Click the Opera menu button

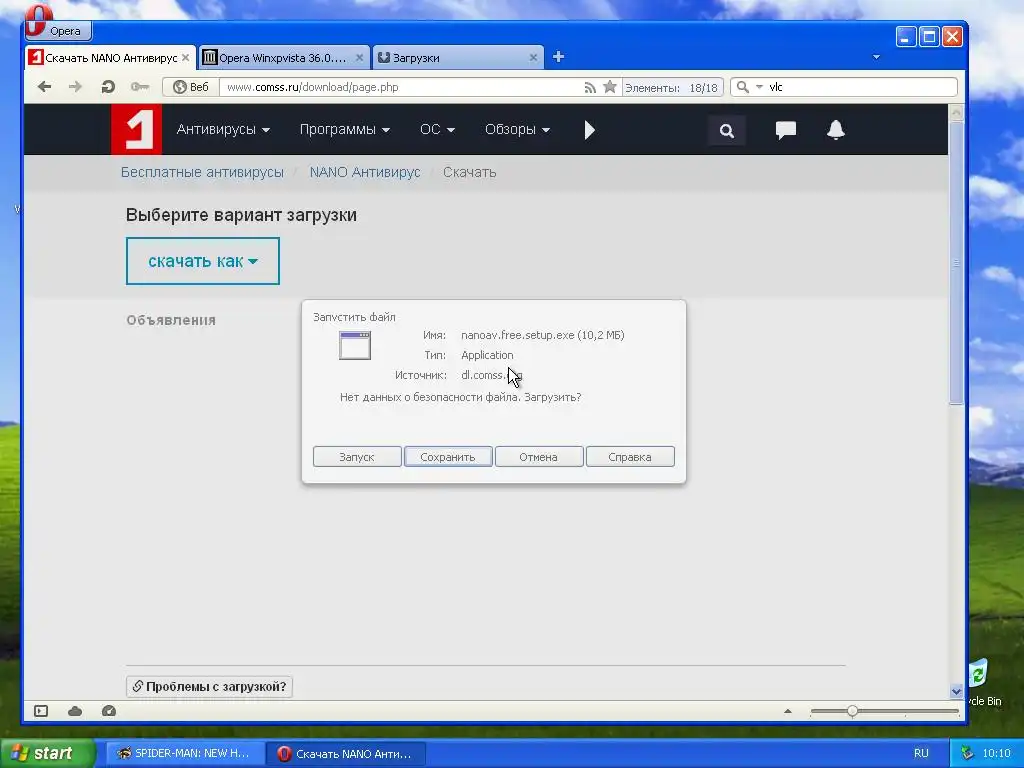[x=58, y=29]
